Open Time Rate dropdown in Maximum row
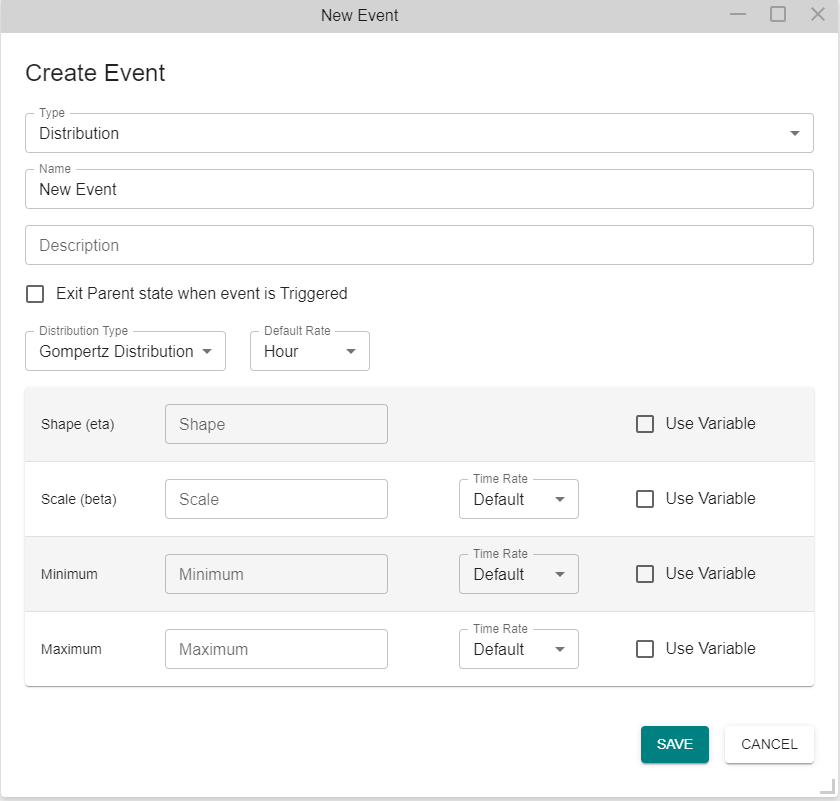Viewport: 840px width, 801px height. pos(519,649)
